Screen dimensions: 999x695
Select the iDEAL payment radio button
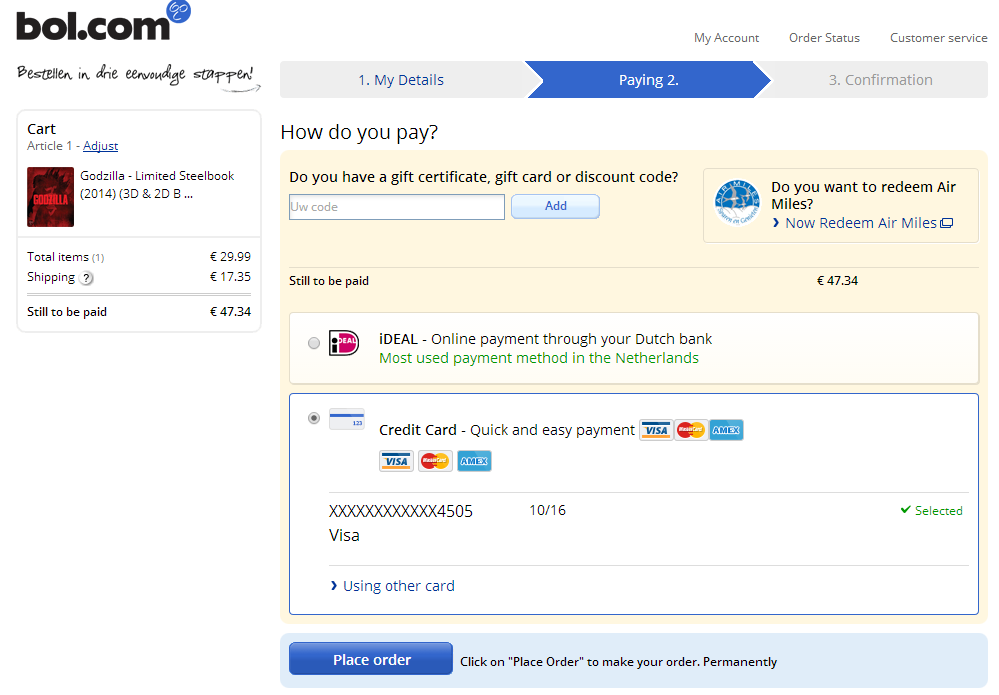(313, 343)
